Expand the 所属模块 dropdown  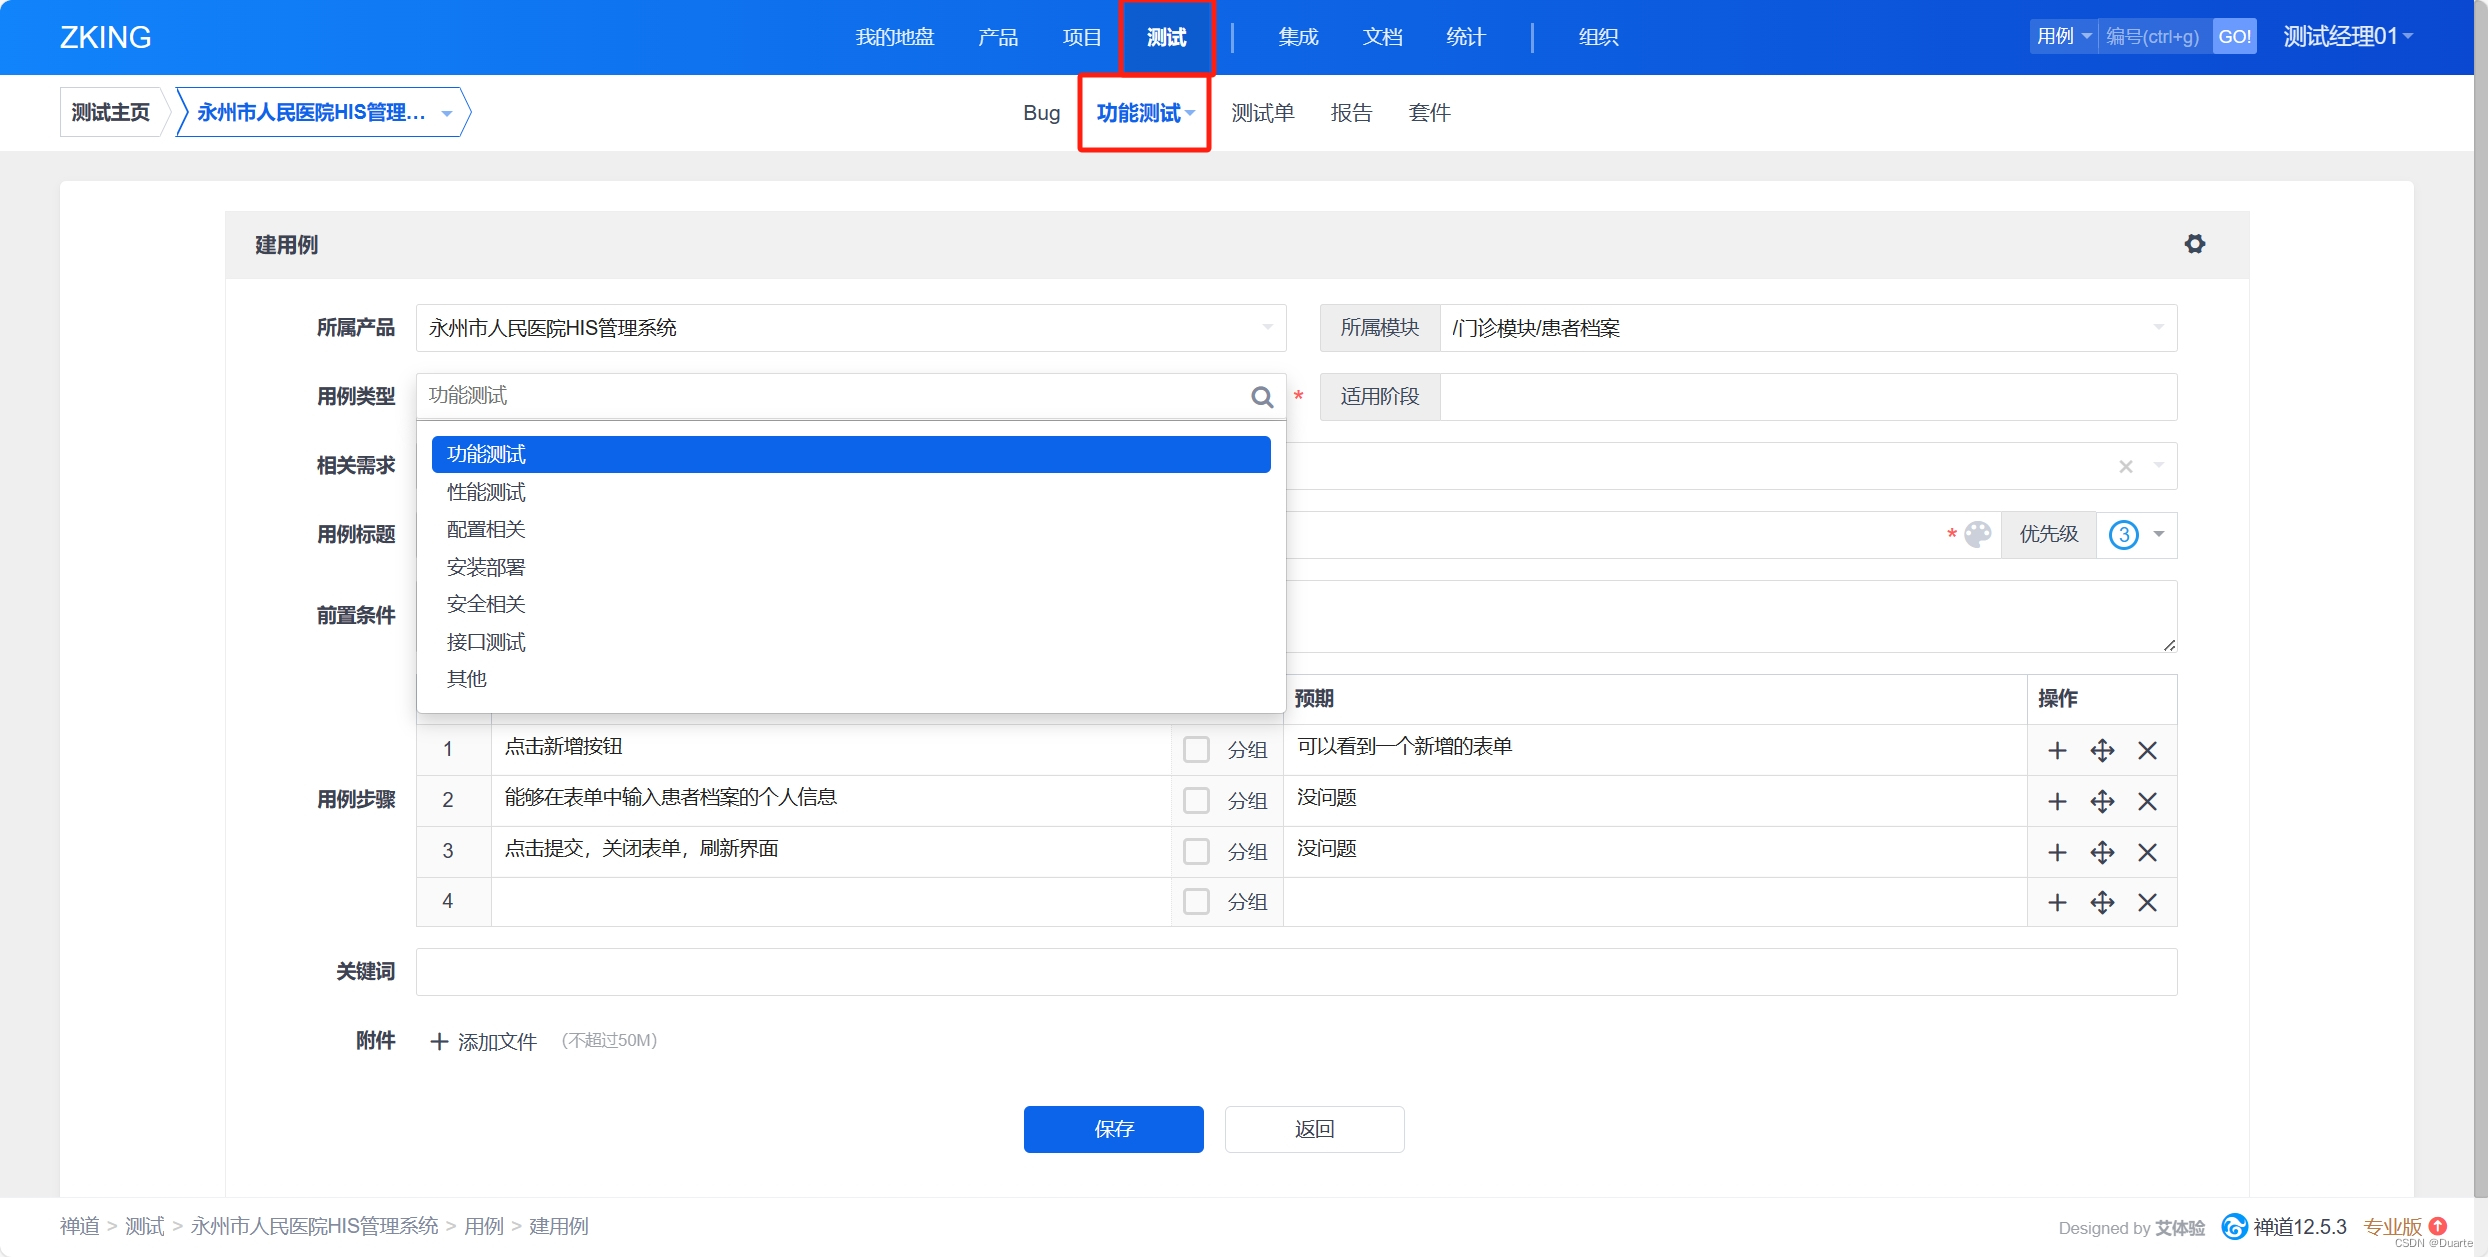pos(2158,328)
